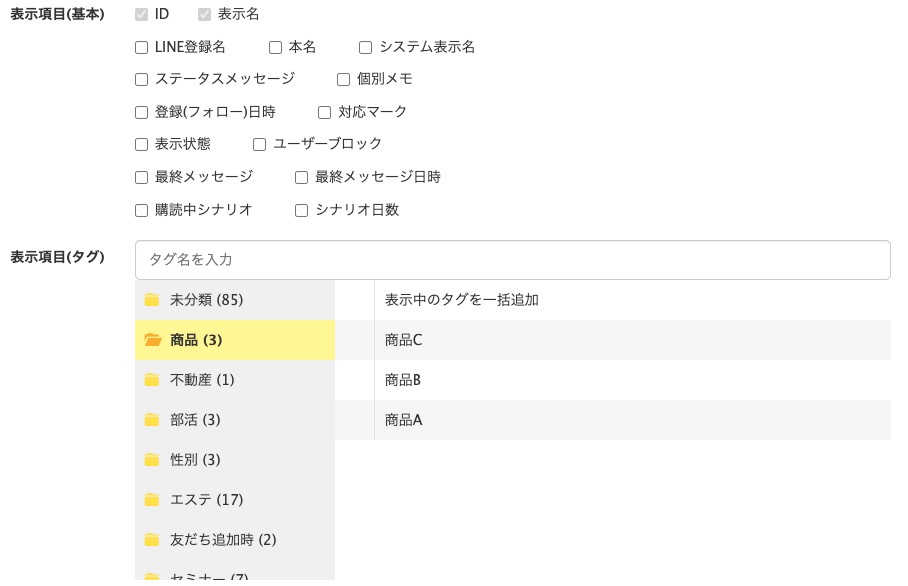Check the ステータスメッセージ option

click(141, 79)
